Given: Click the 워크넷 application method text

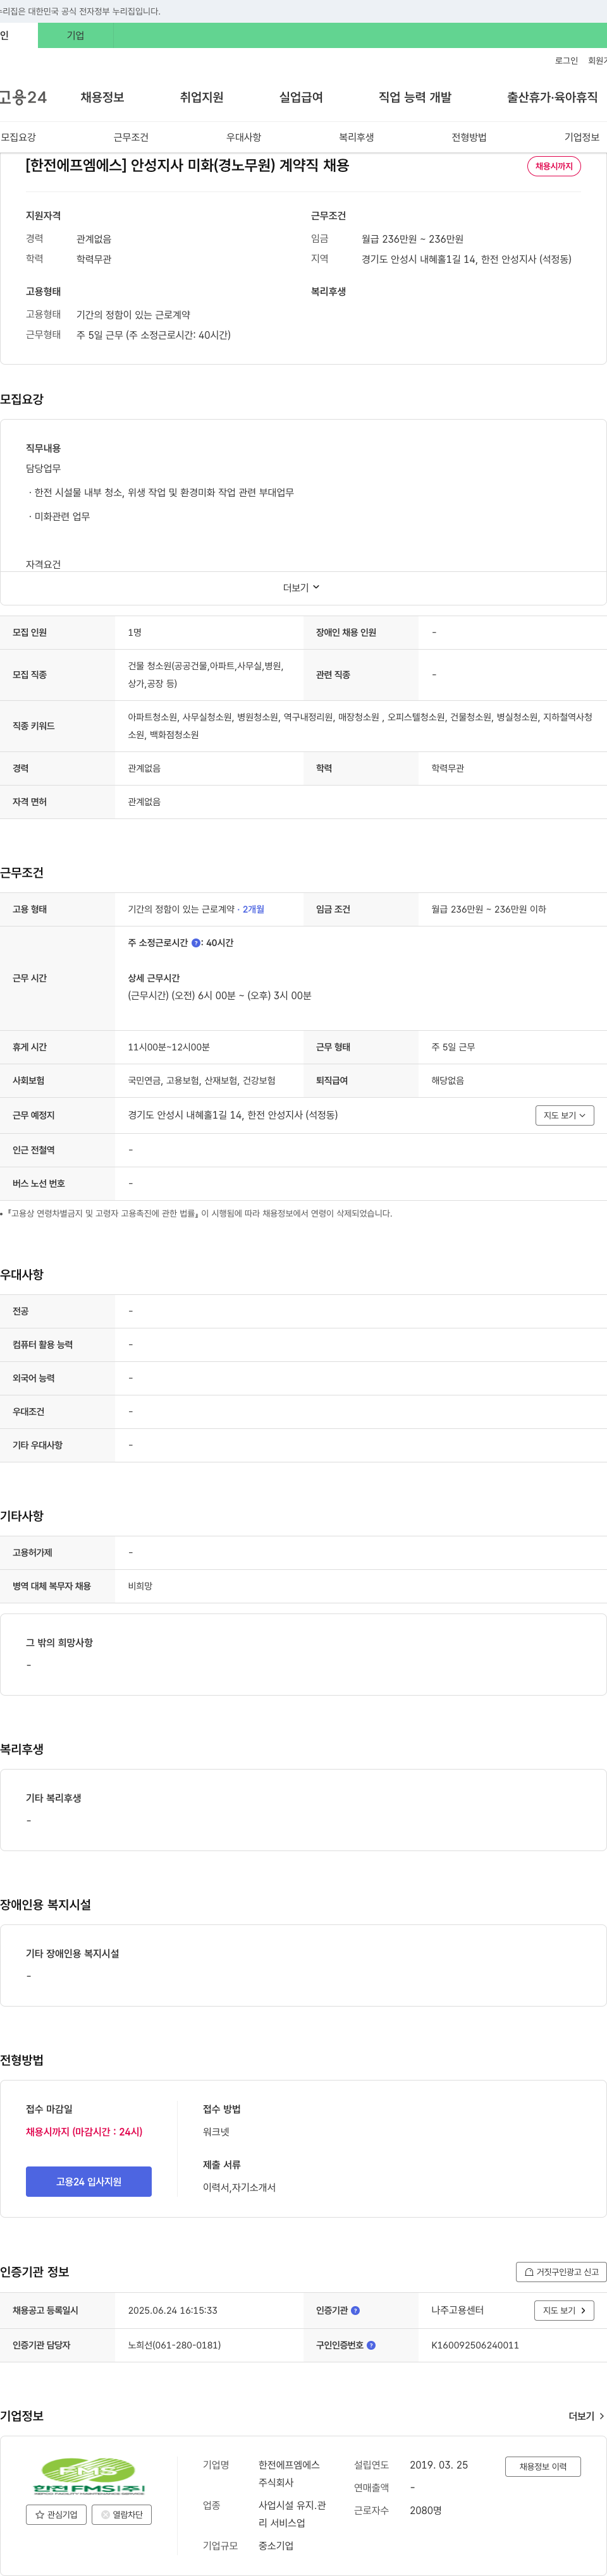Looking at the screenshot, I should pos(216,2131).
